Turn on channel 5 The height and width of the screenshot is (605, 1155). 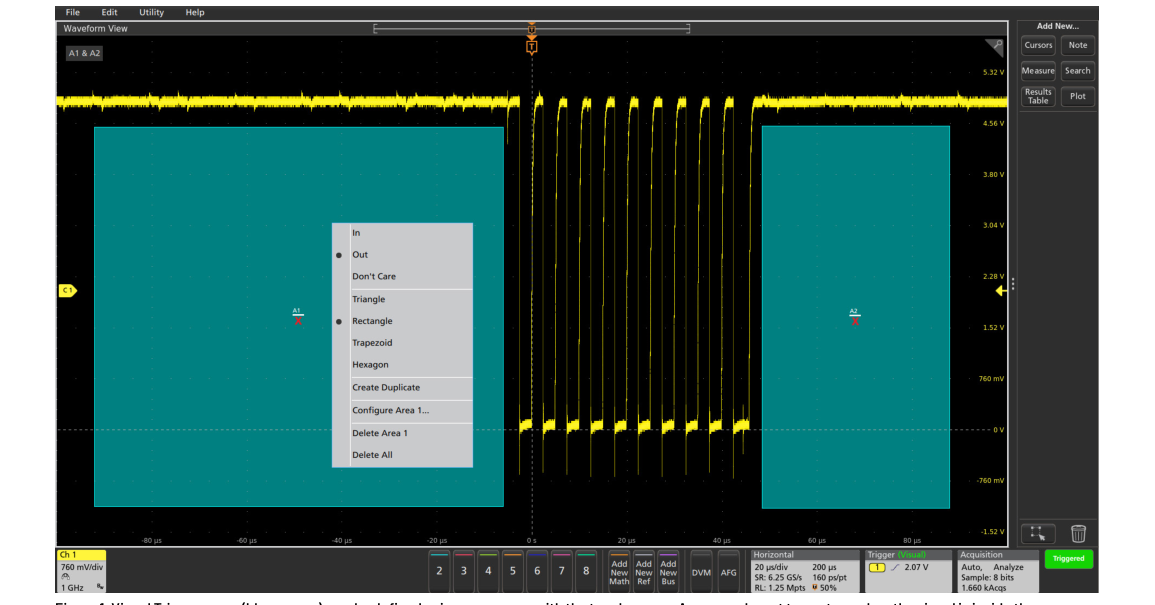[x=513, y=570]
